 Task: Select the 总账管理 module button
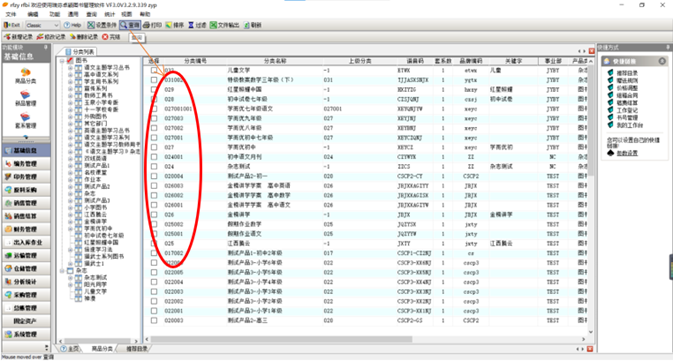26,308
